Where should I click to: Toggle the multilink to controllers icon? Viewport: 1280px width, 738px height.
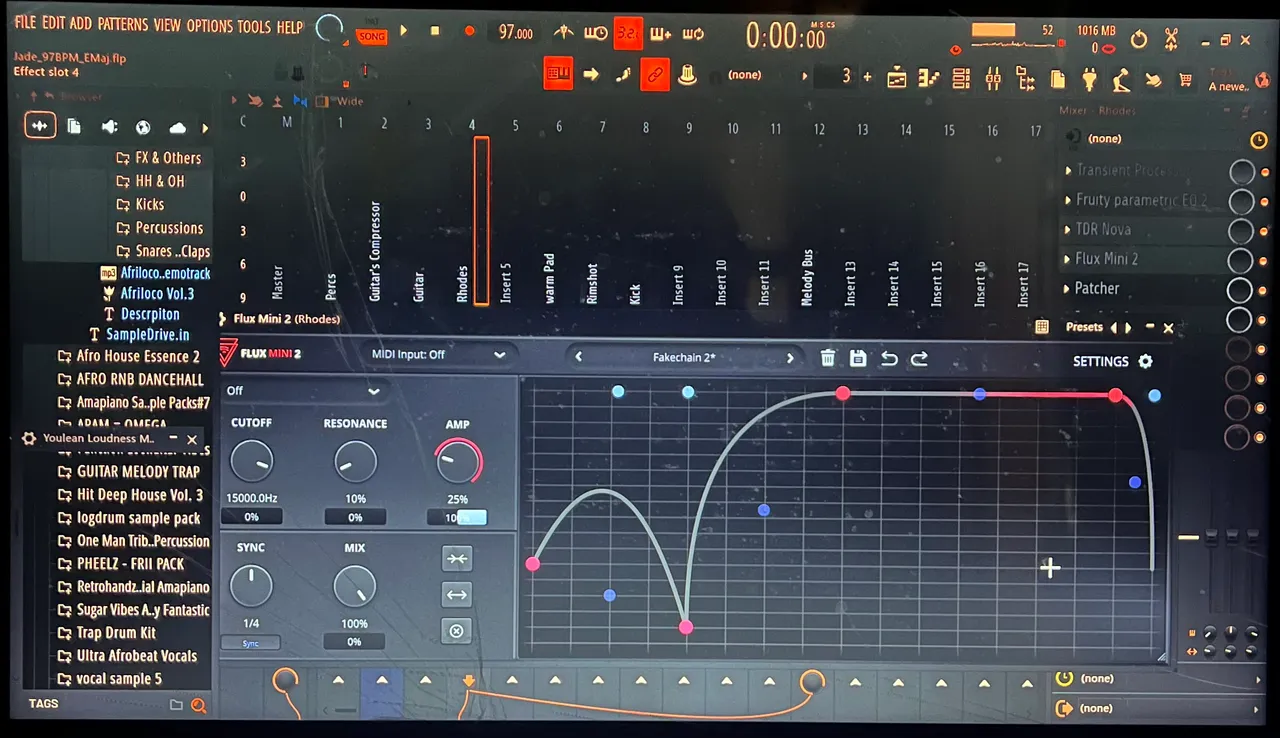[655, 74]
